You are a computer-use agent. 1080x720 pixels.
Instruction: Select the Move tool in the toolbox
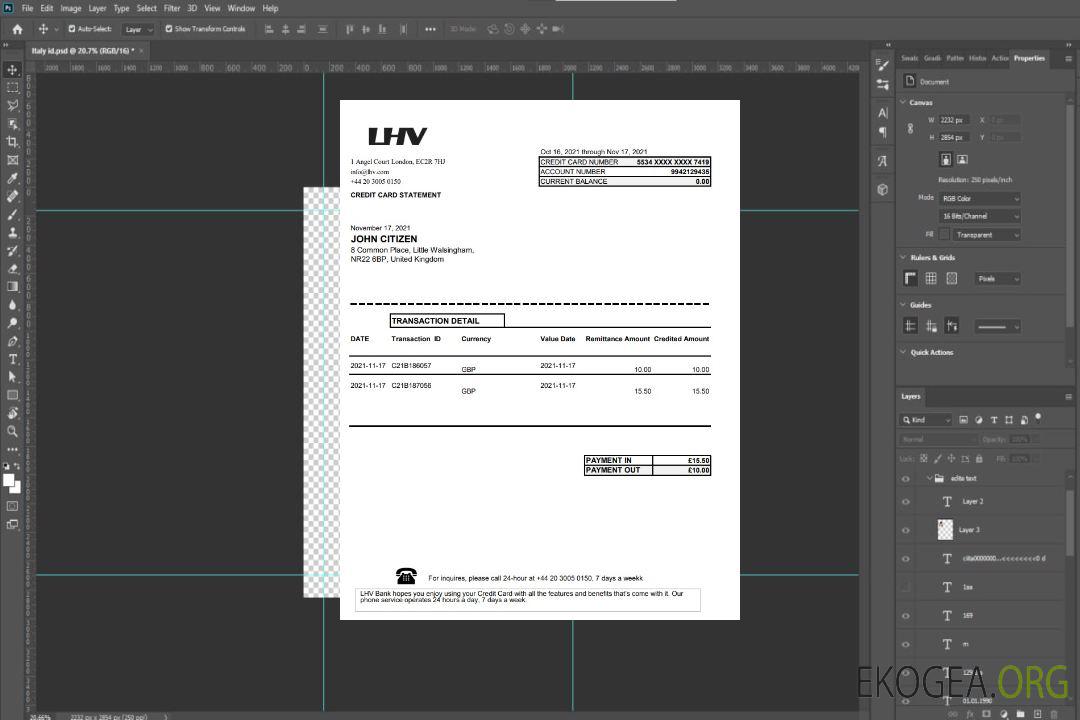coord(12,70)
